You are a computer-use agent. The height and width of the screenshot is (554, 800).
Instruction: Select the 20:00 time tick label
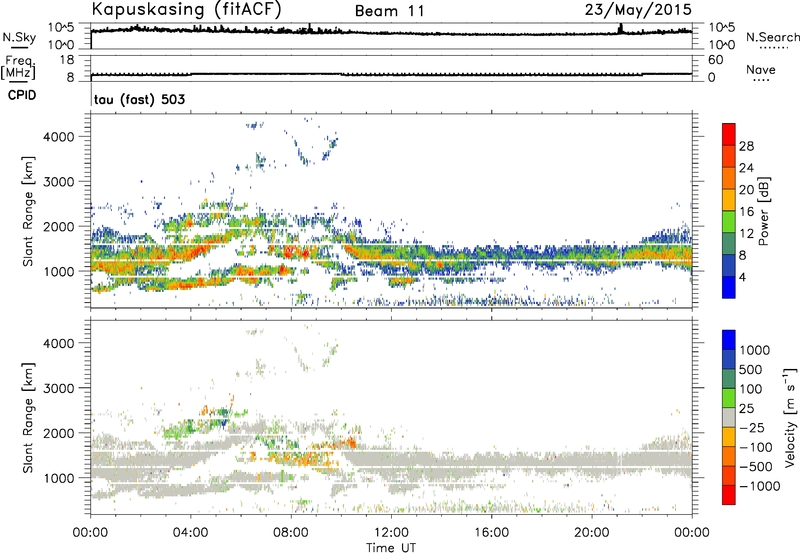[592, 533]
